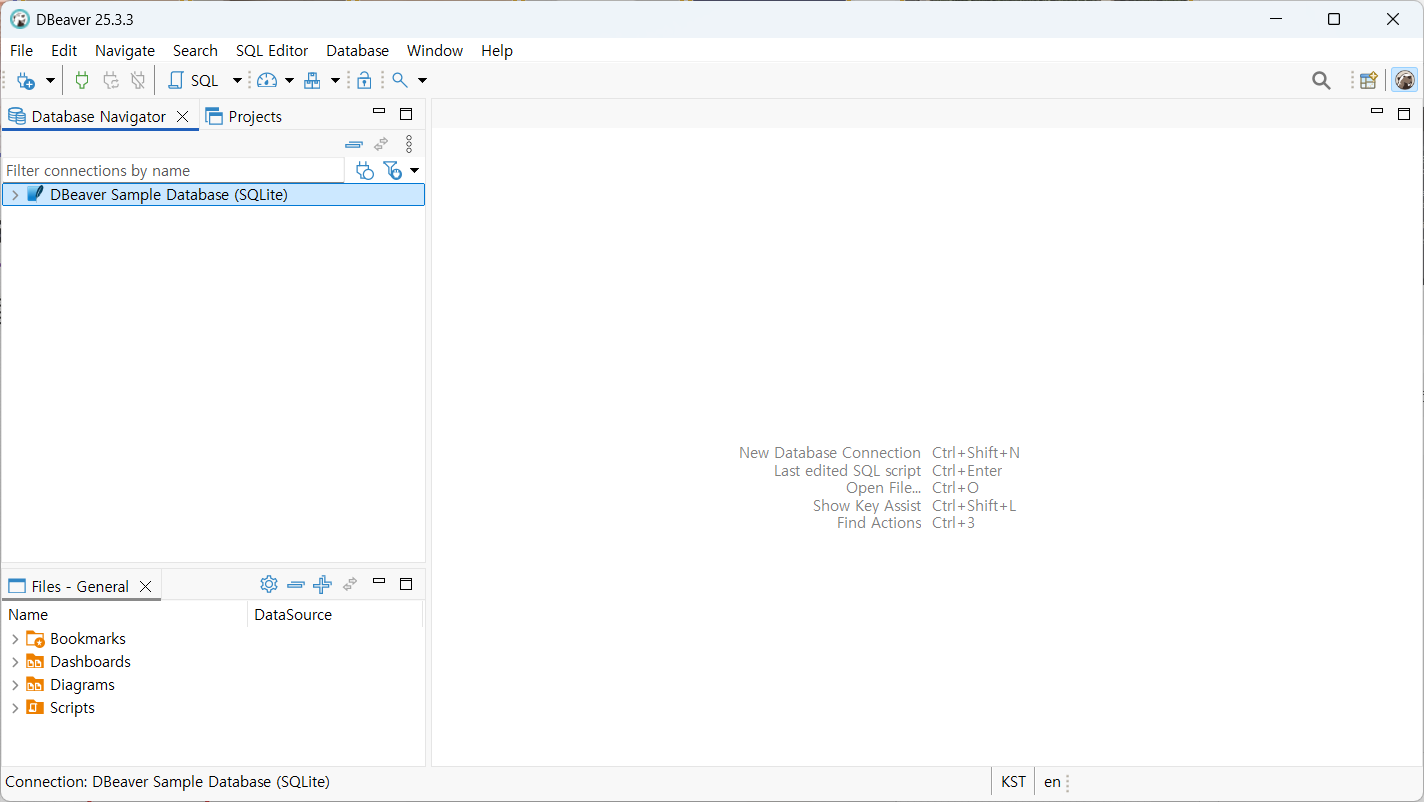Expand the DBeaver Sample Database node
This screenshot has width=1424, height=802.
tap(15, 195)
